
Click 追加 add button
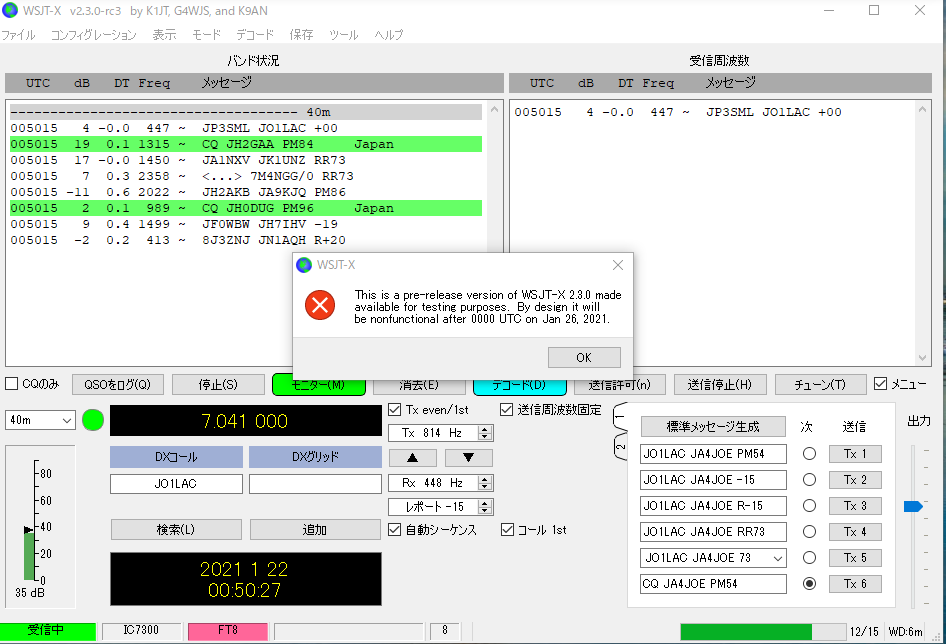(315, 529)
